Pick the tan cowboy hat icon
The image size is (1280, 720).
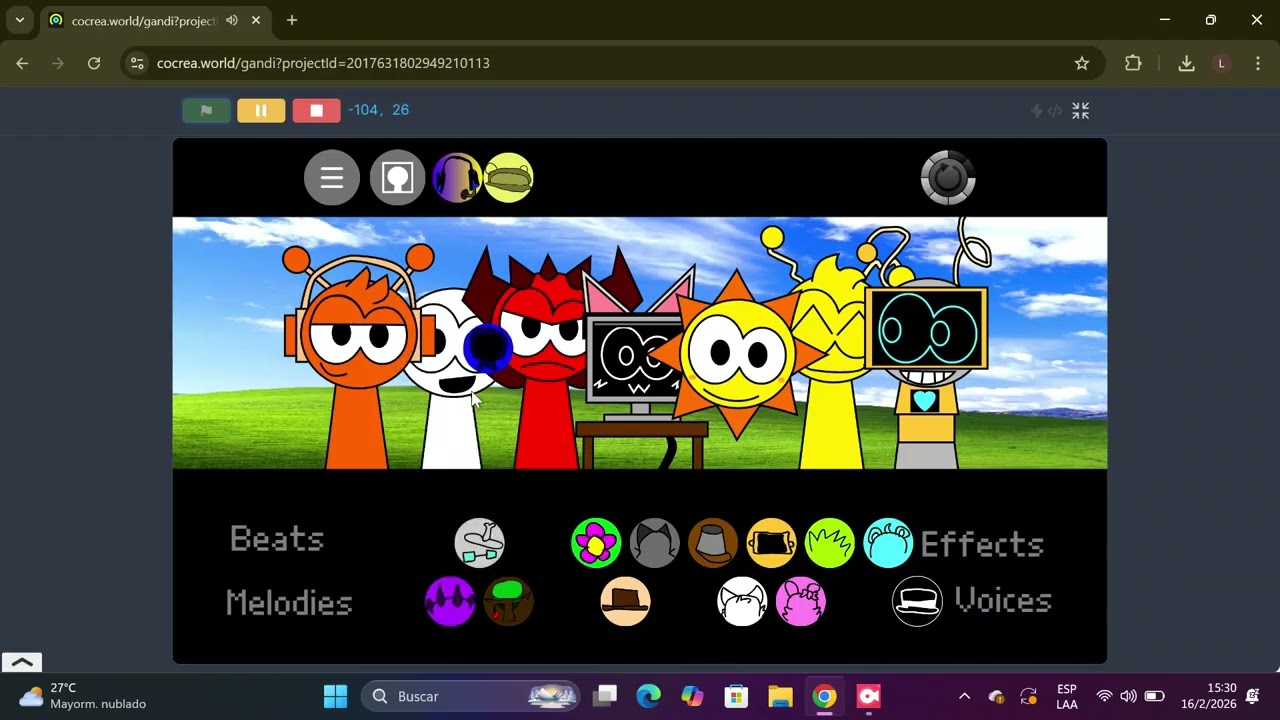[x=626, y=601]
